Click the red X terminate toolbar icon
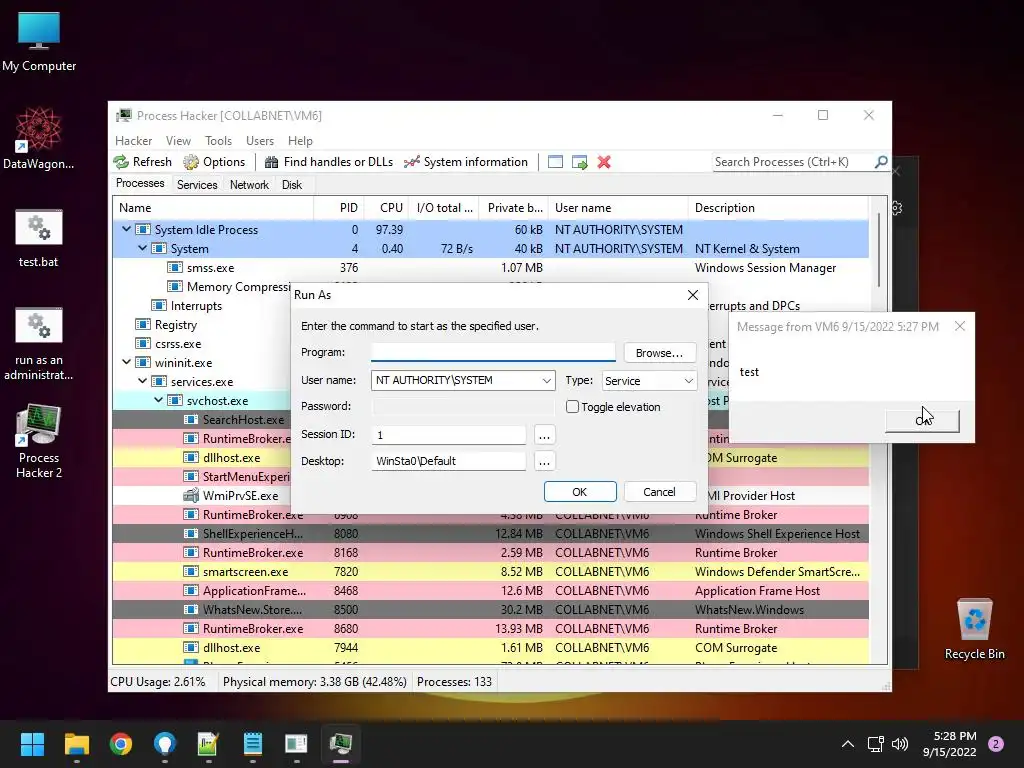Screen dimensions: 1024x768 tap(604, 162)
